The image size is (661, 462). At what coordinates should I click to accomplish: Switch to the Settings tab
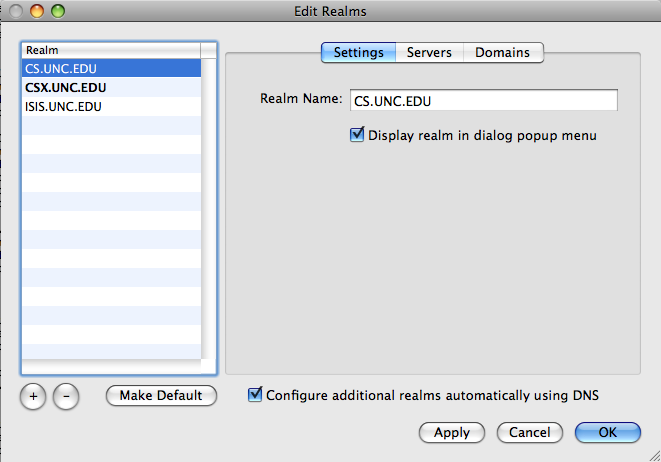[x=358, y=52]
